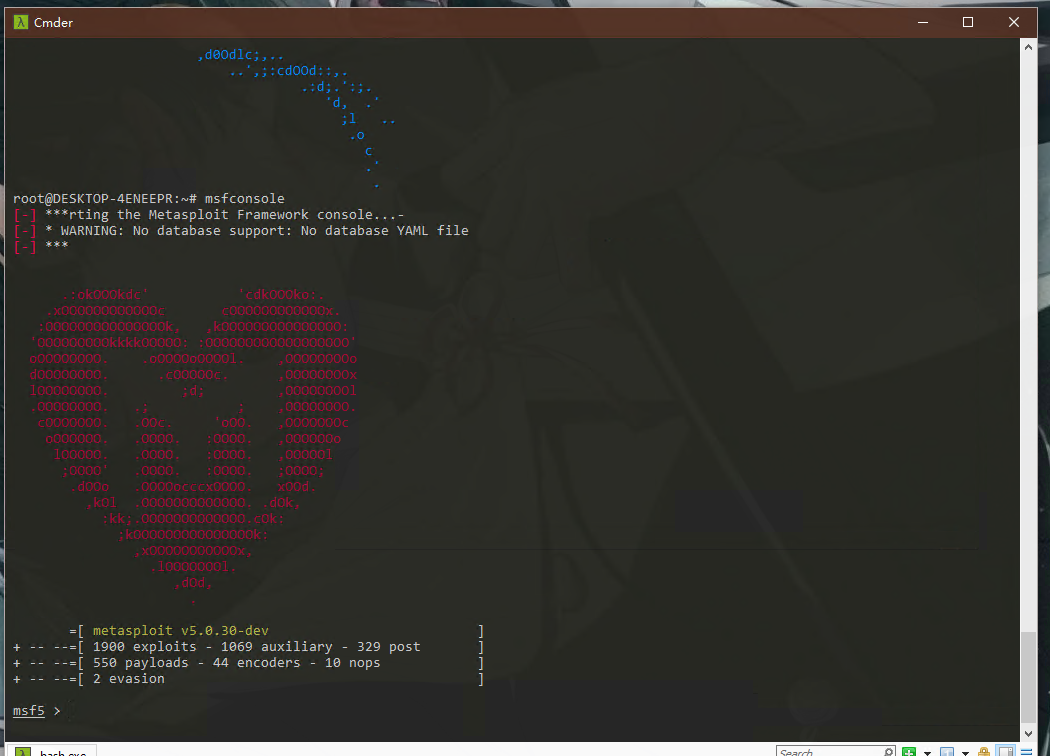Click the magnifier icon in Search box
The width and height of the screenshot is (1050, 756).
(x=888, y=752)
